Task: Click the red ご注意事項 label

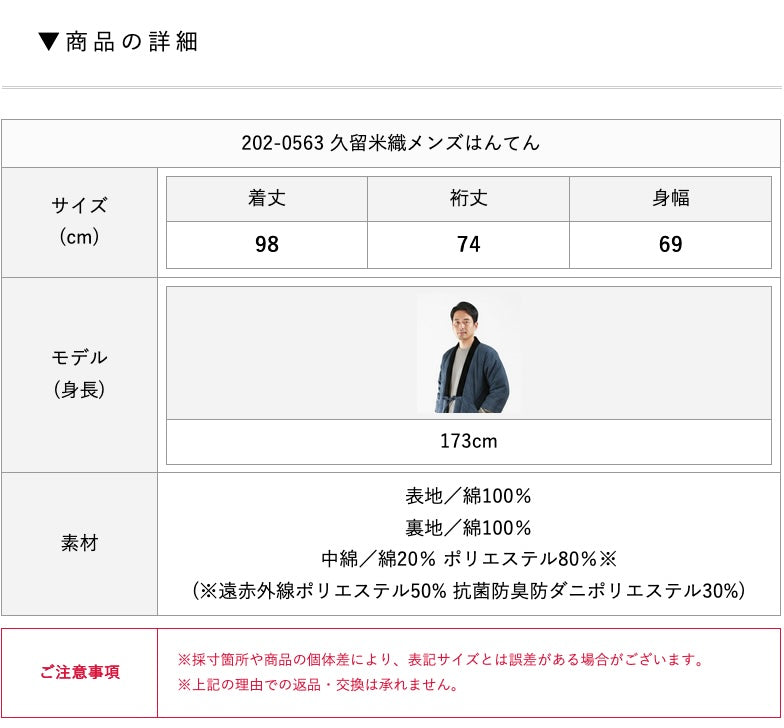Action: (x=79, y=672)
